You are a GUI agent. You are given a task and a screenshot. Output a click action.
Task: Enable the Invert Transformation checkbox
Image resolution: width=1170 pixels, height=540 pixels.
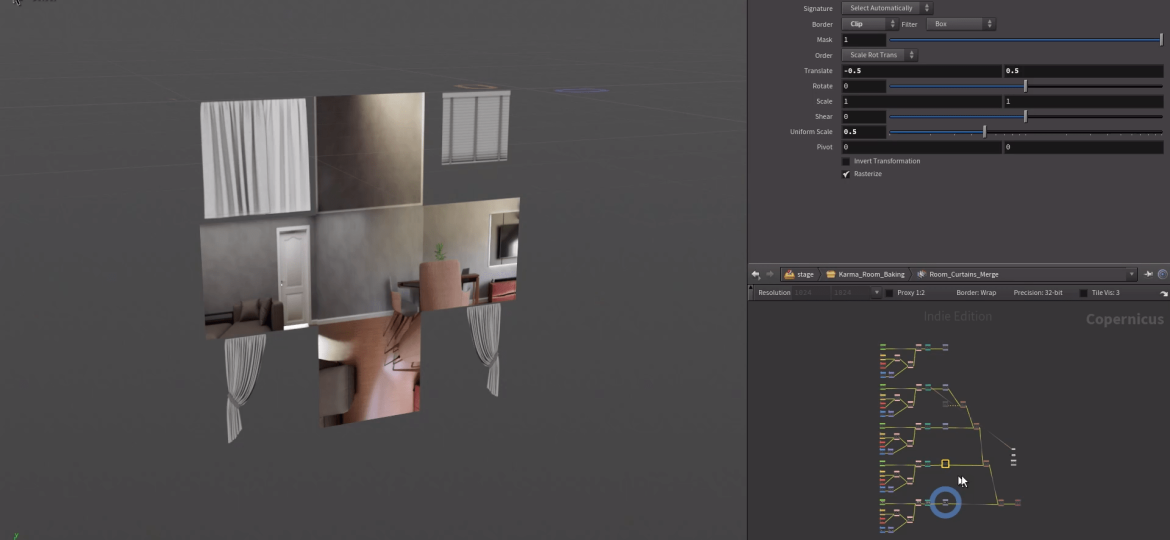[846, 161]
